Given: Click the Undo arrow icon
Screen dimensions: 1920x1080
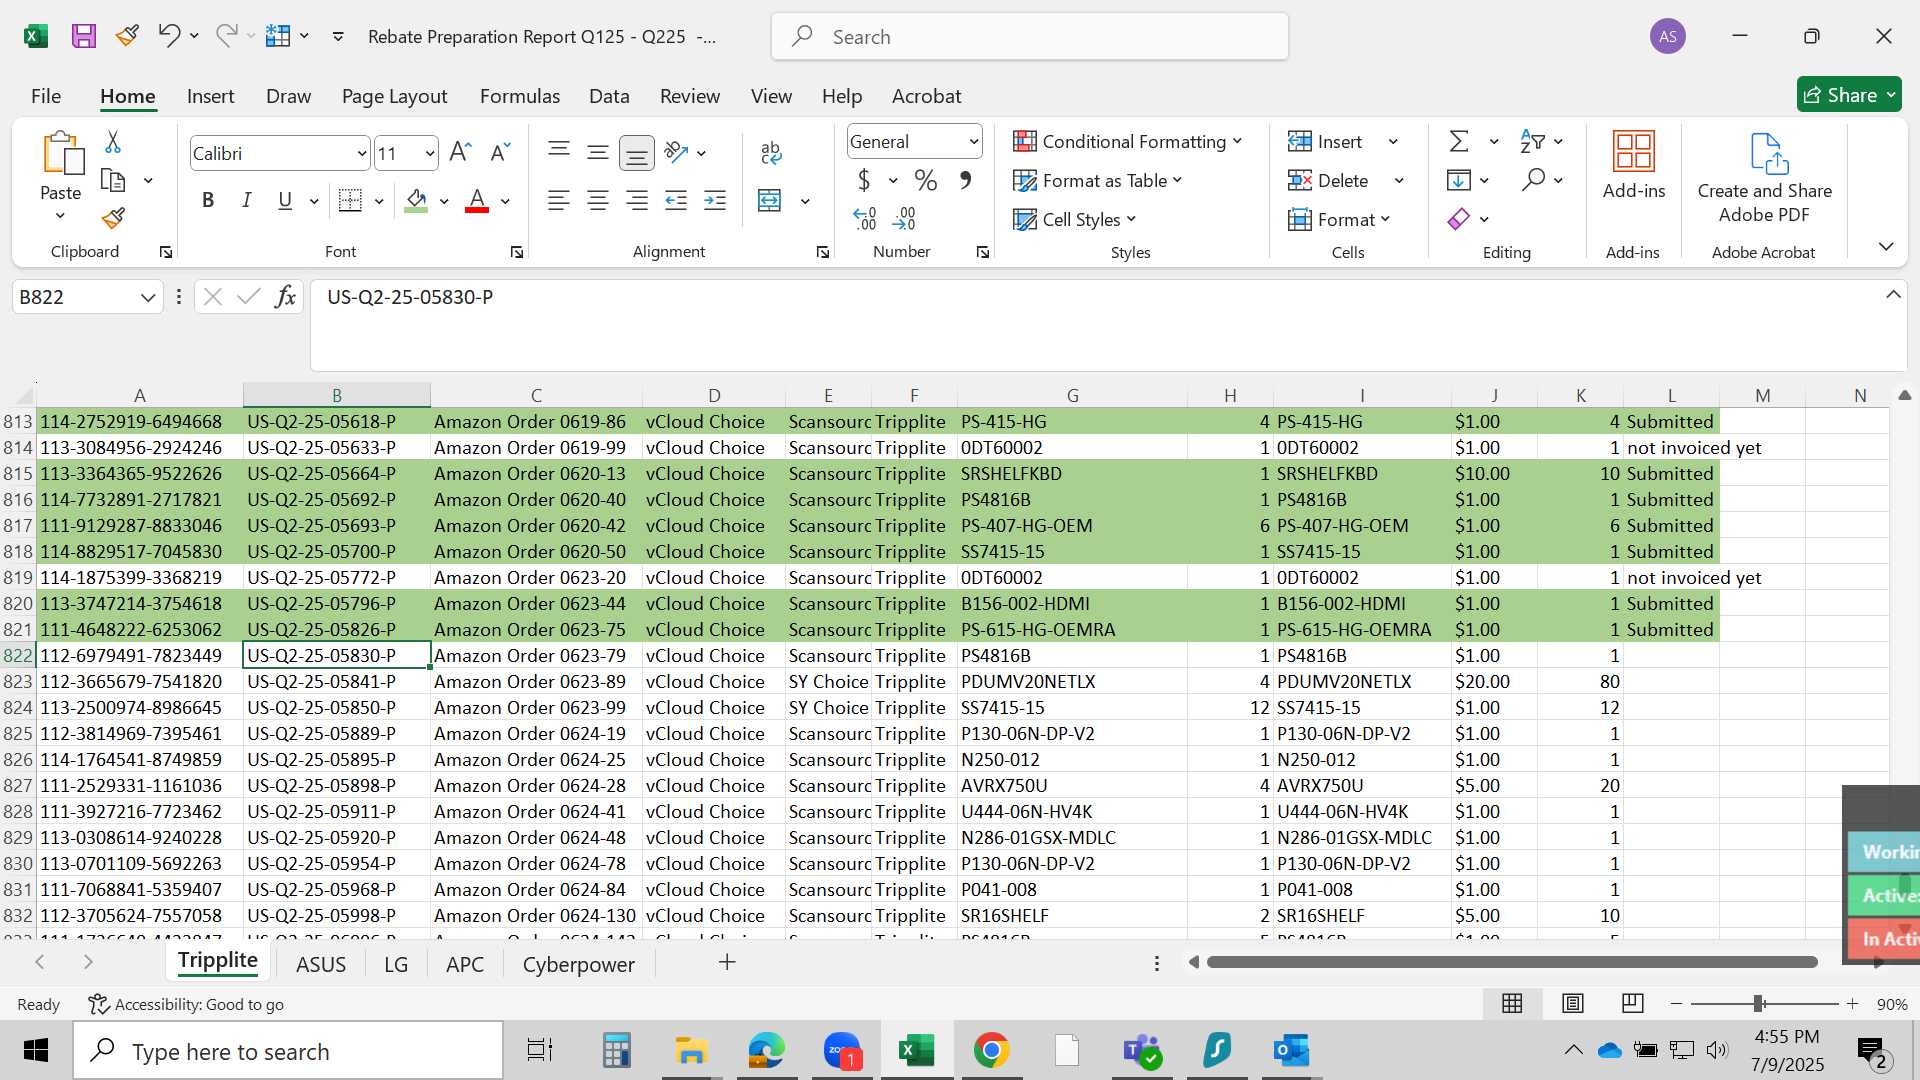Looking at the screenshot, I should click(168, 36).
